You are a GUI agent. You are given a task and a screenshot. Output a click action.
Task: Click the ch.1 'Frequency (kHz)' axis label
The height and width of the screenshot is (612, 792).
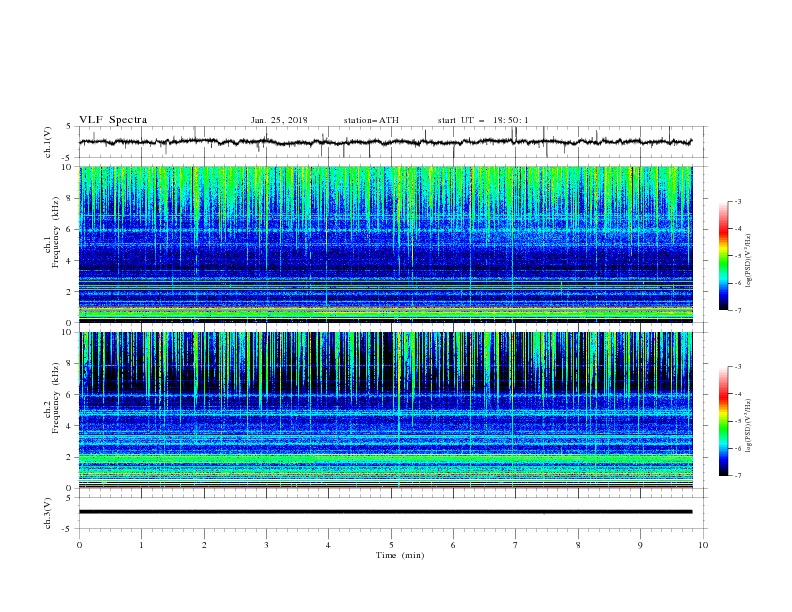[56, 233]
